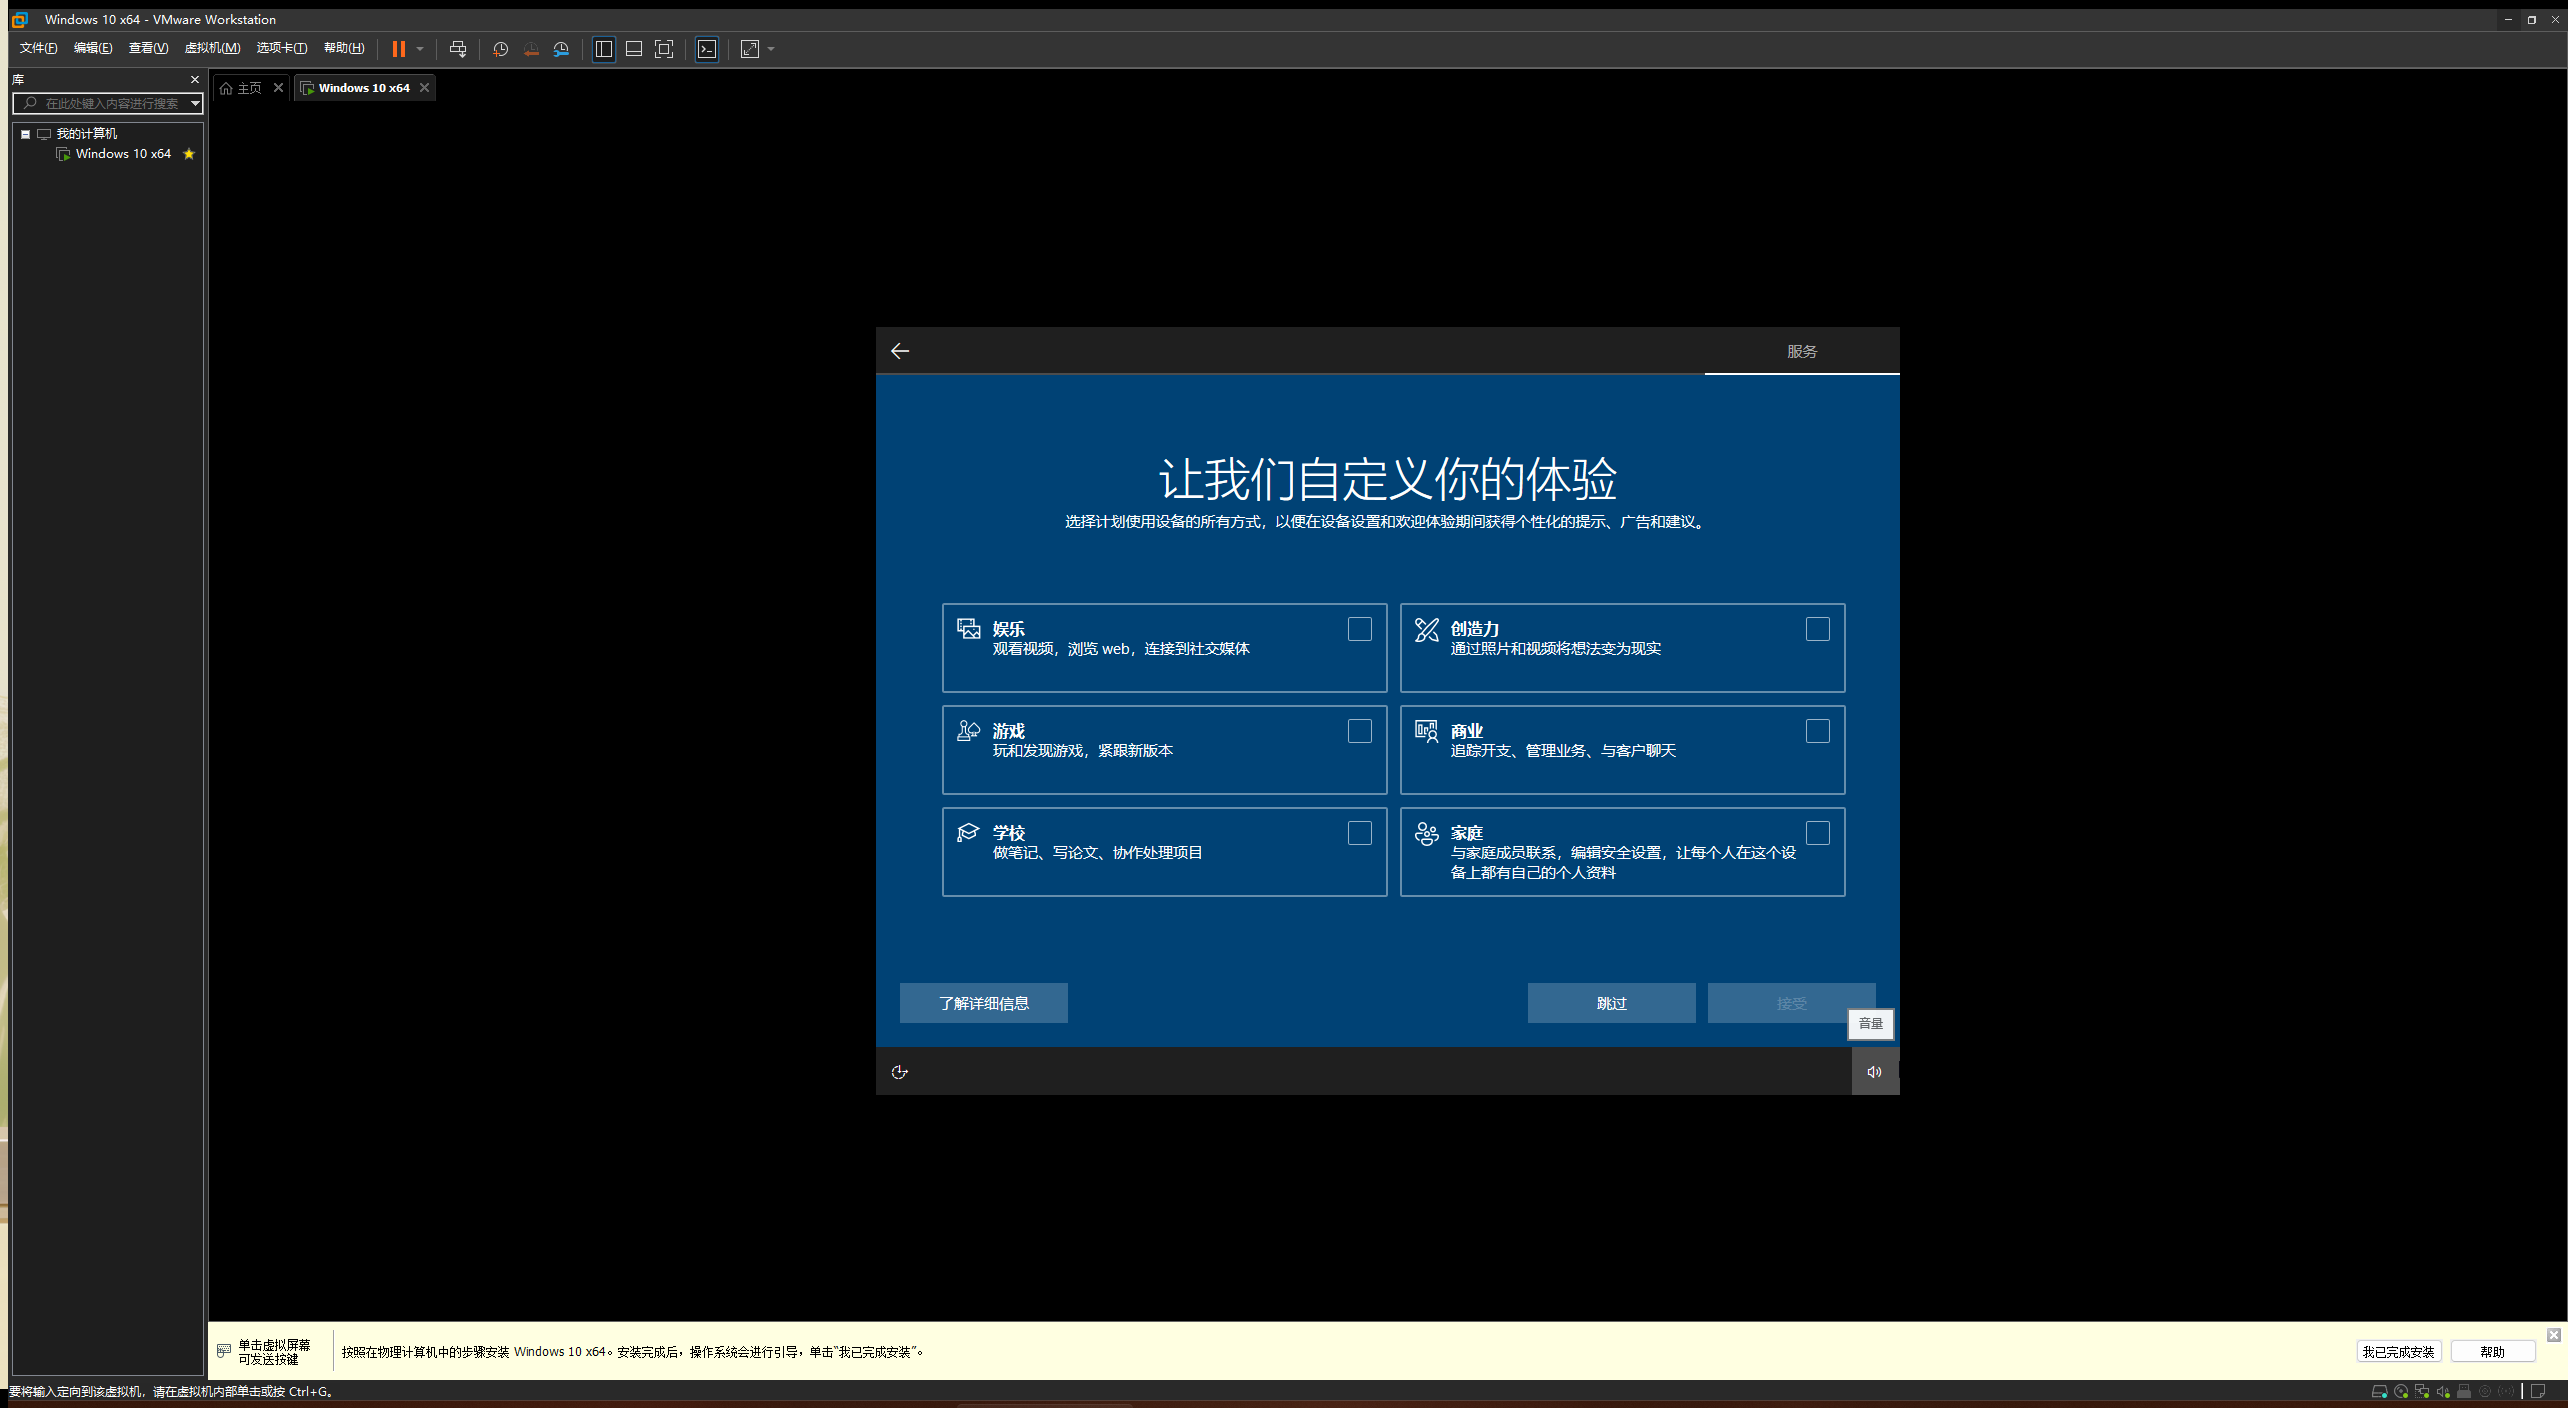Open 了解详细信息 link
The width and height of the screenshot is (2568, 1408).
coord(983,1003)
